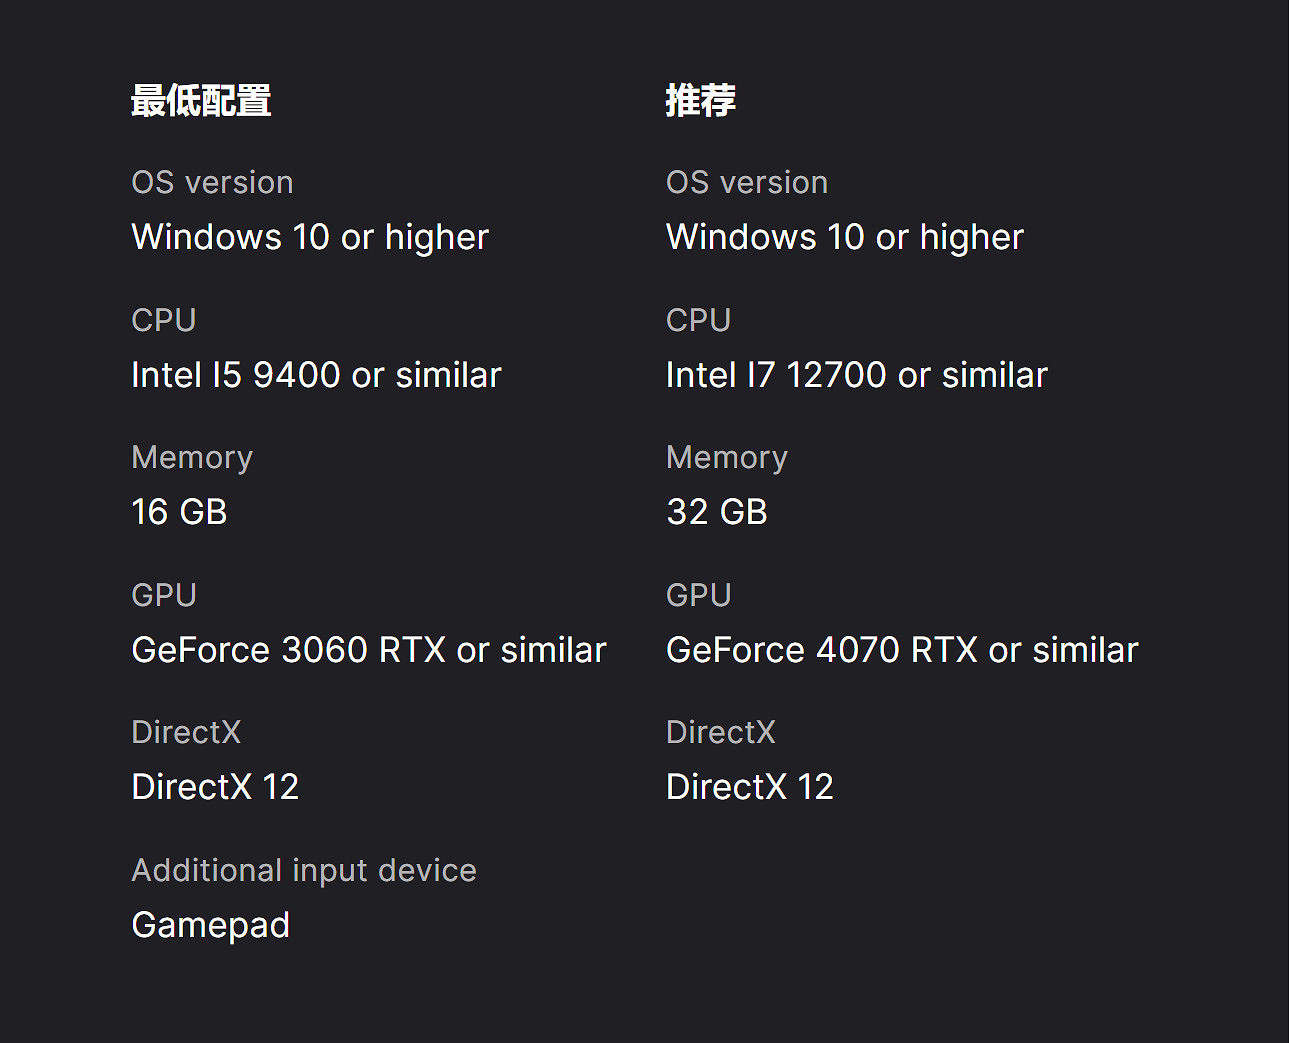Click the Gamepad input device value
This screenshot has height=1043, width=1289.
pyautogui.click(x=211, y=925)
